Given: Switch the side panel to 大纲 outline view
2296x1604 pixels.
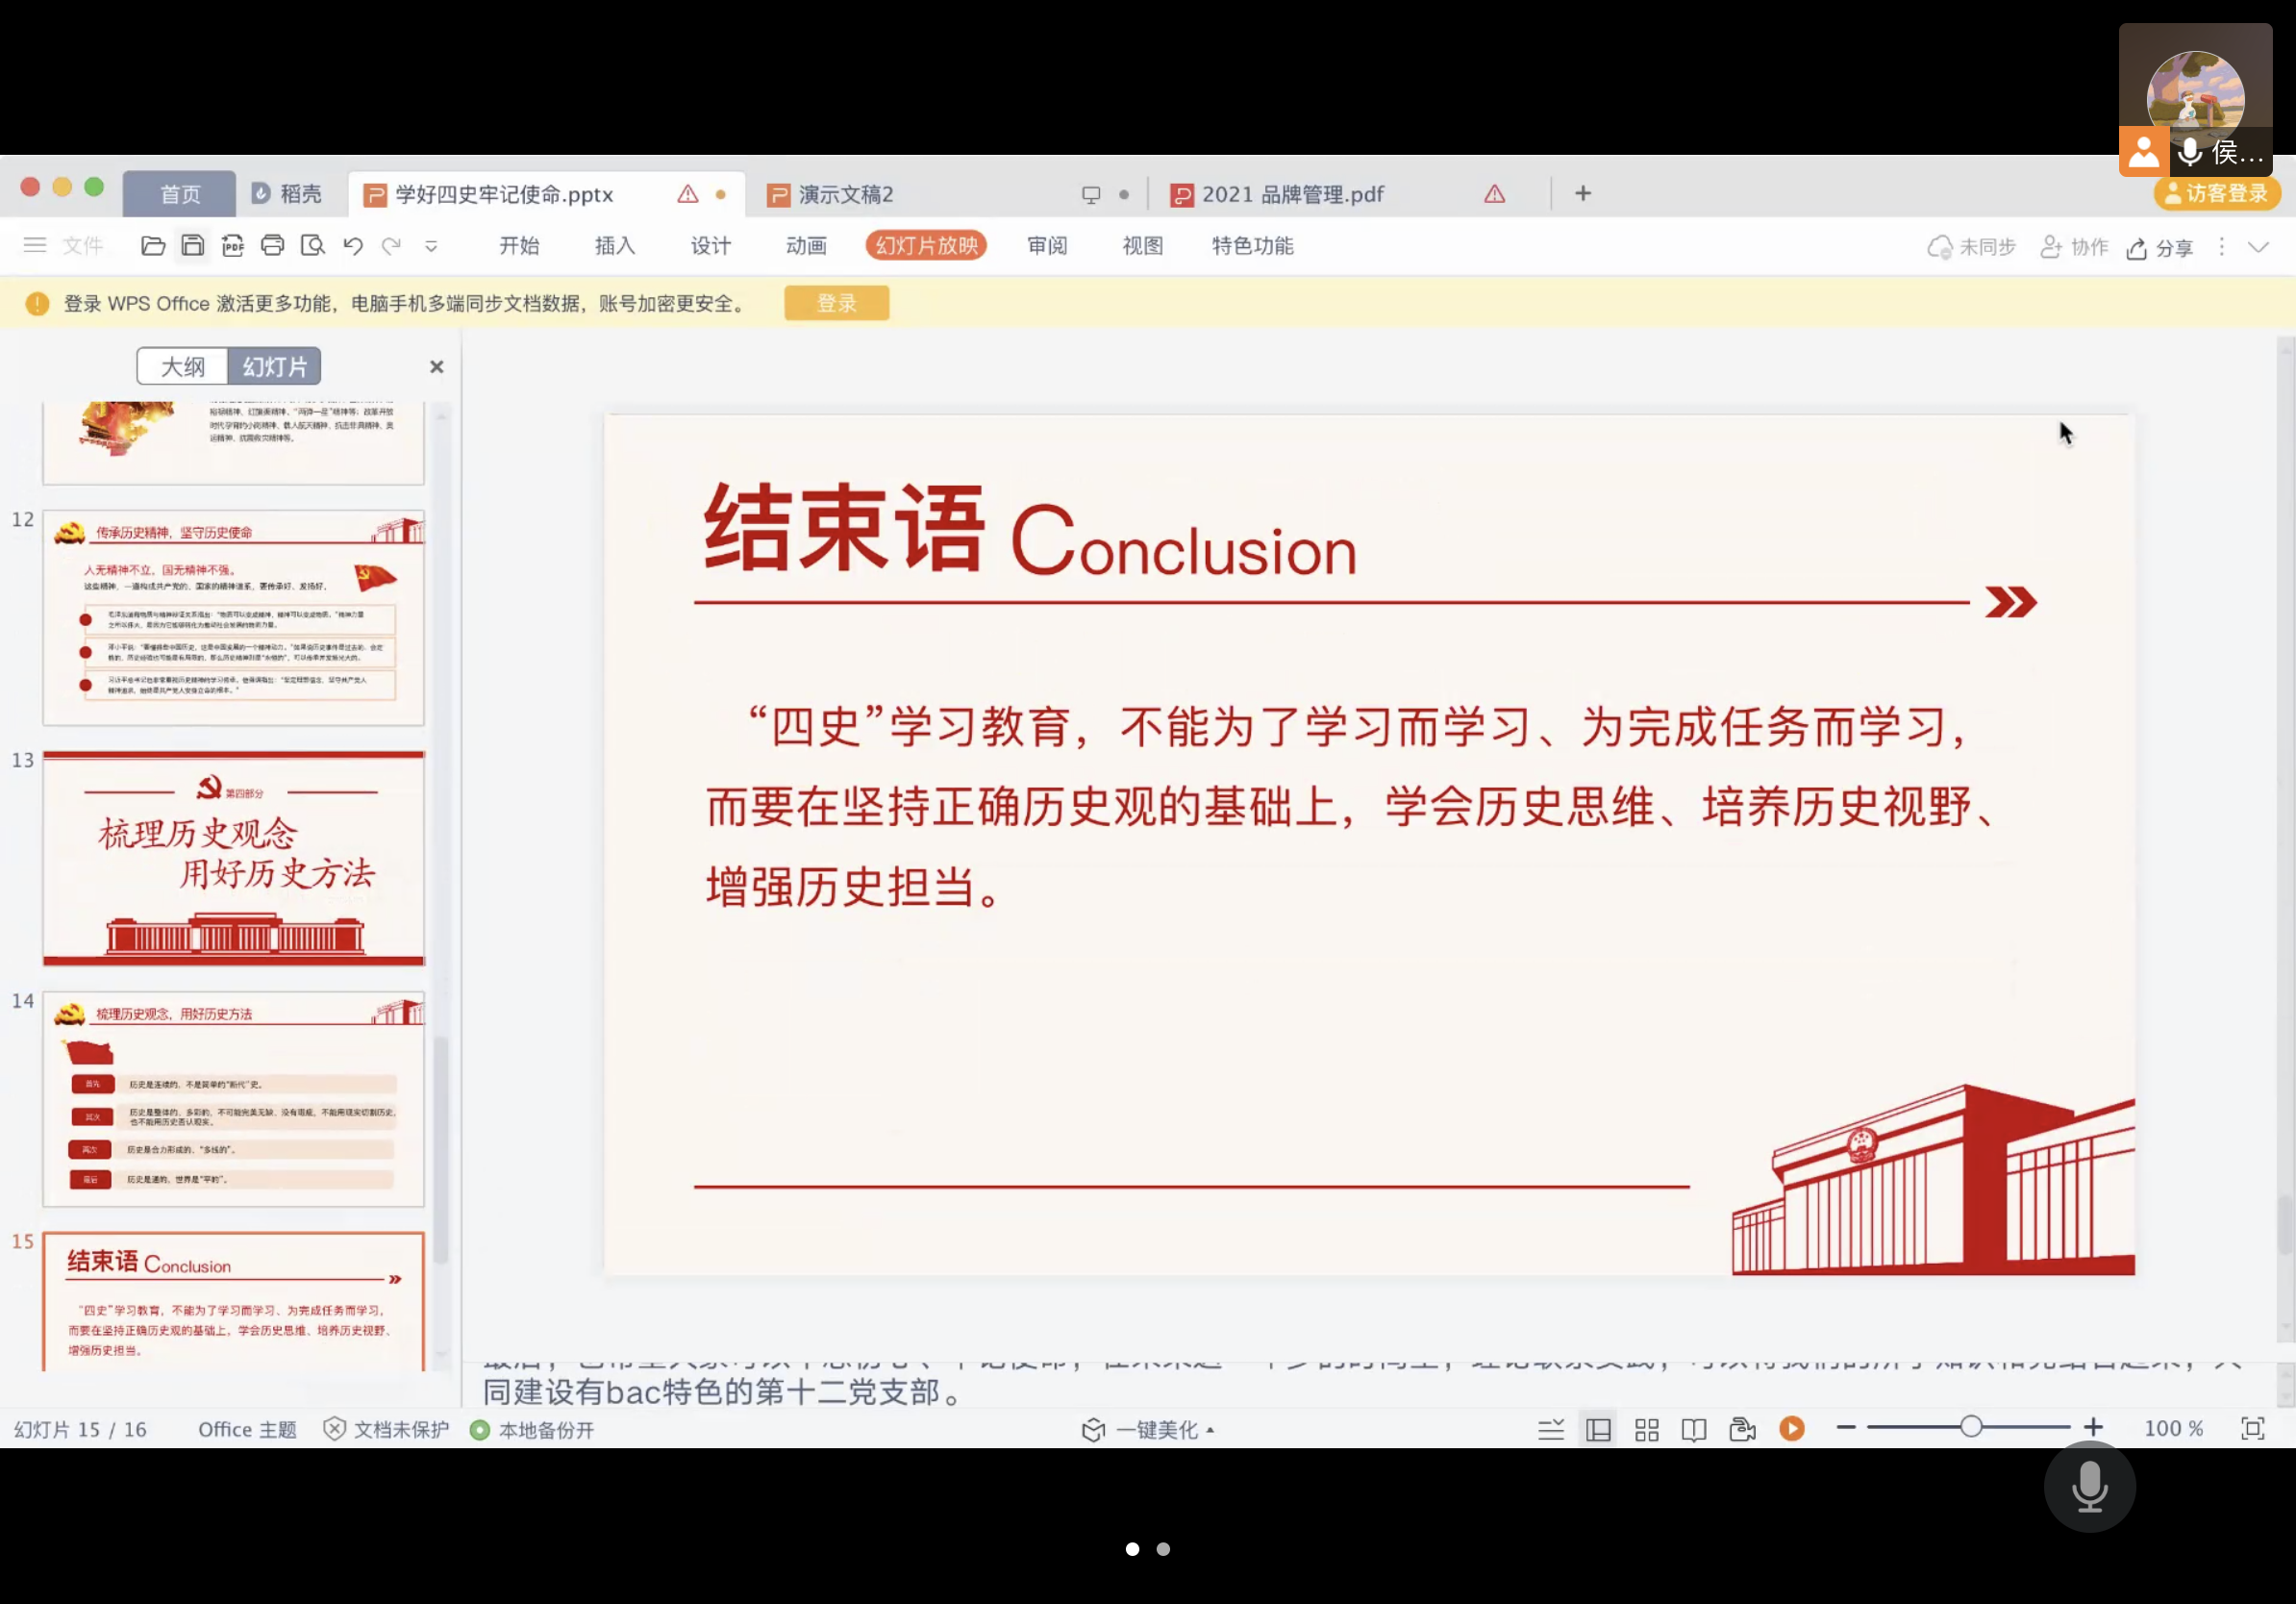Looking at the screenshot, I should (x=183, y=367).
